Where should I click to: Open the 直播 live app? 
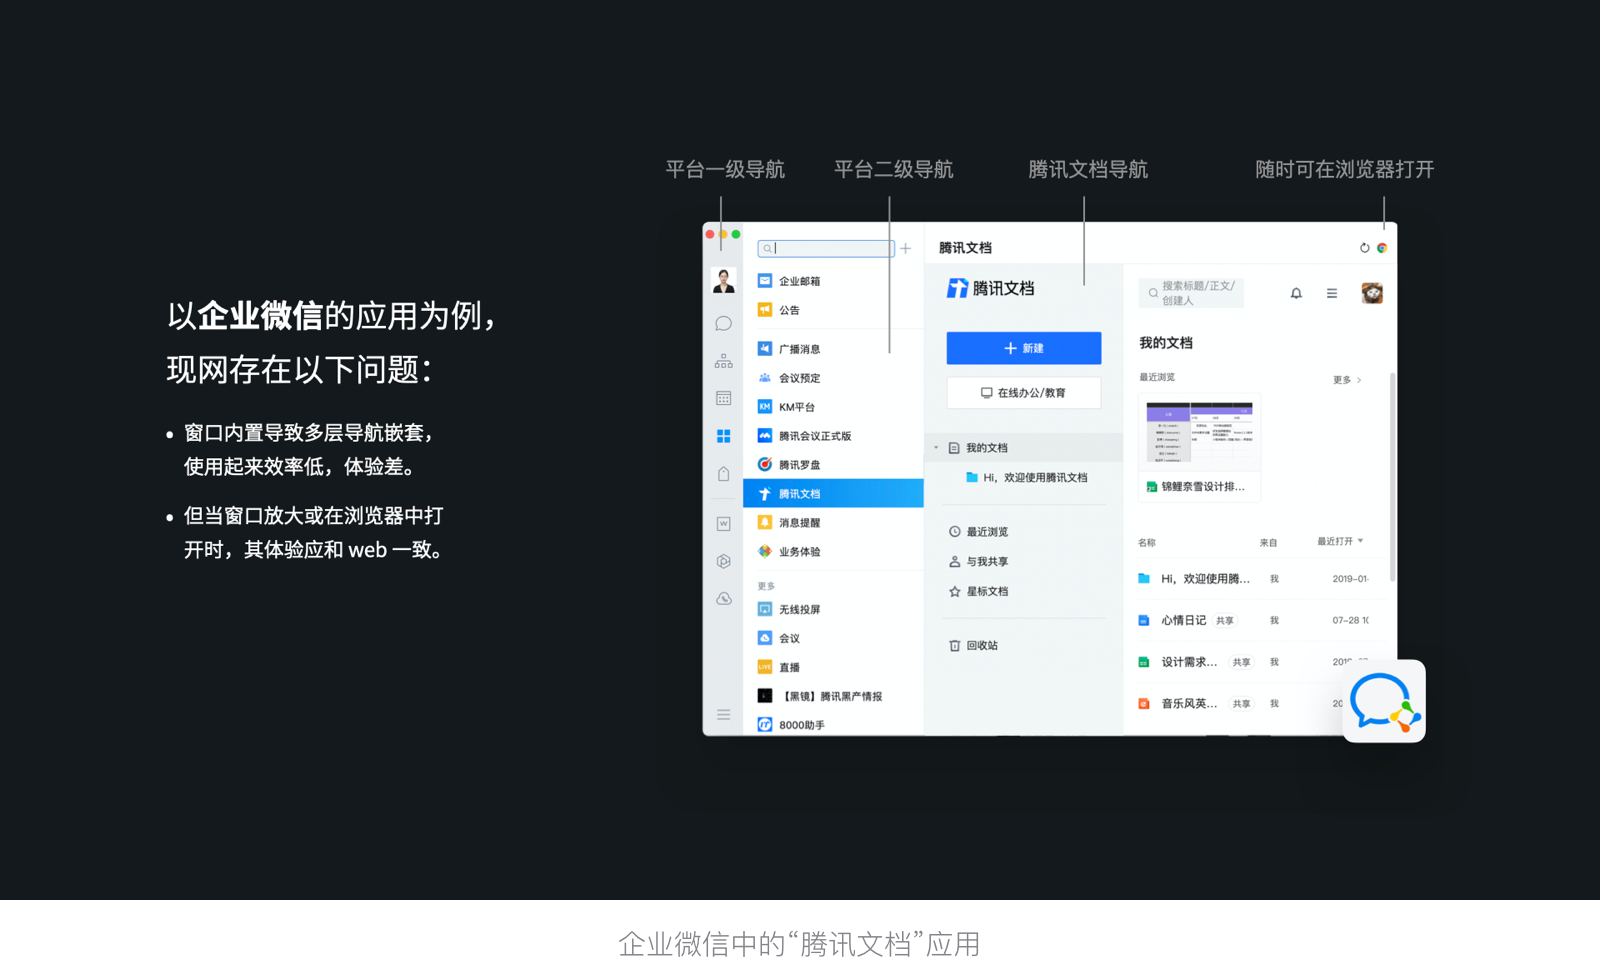[x=833, y=667]
